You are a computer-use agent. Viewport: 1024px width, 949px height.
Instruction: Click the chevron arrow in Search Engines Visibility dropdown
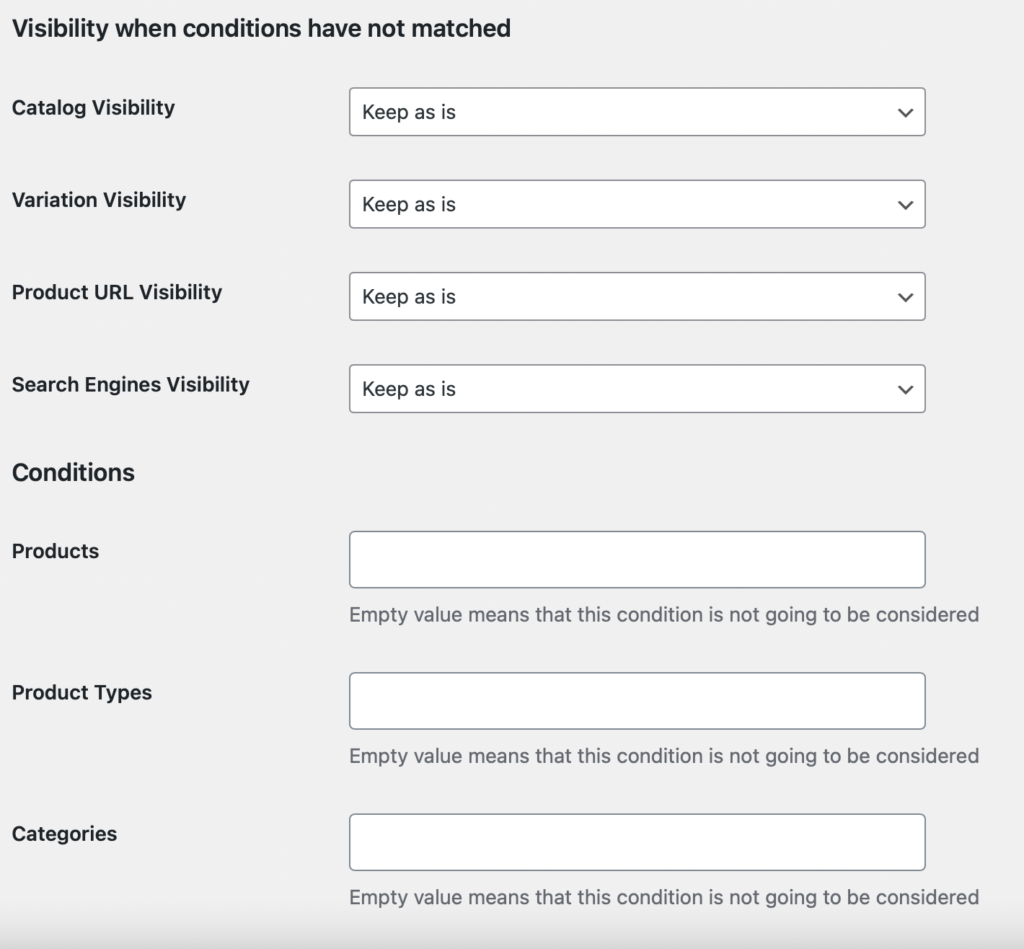click(905, 389)
